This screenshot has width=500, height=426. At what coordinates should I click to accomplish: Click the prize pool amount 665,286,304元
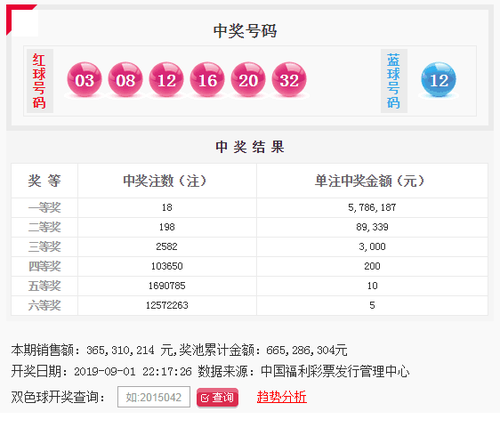[307, 350]
